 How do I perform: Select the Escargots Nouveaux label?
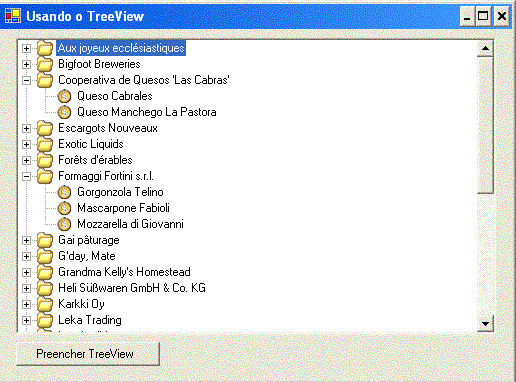coord(108,128)
